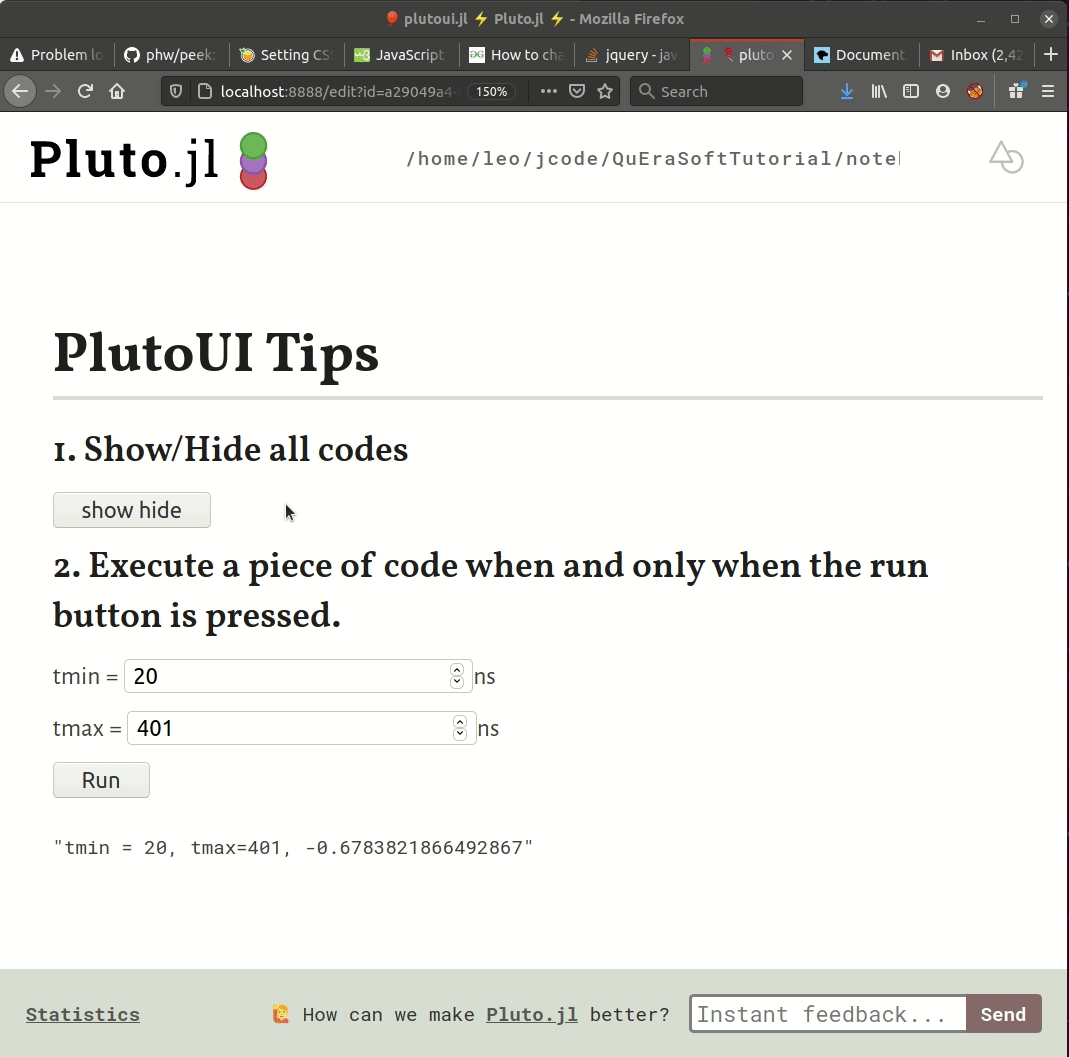
Task: Reload the current page
Action: pyautogui.click(x=85, y=91)
